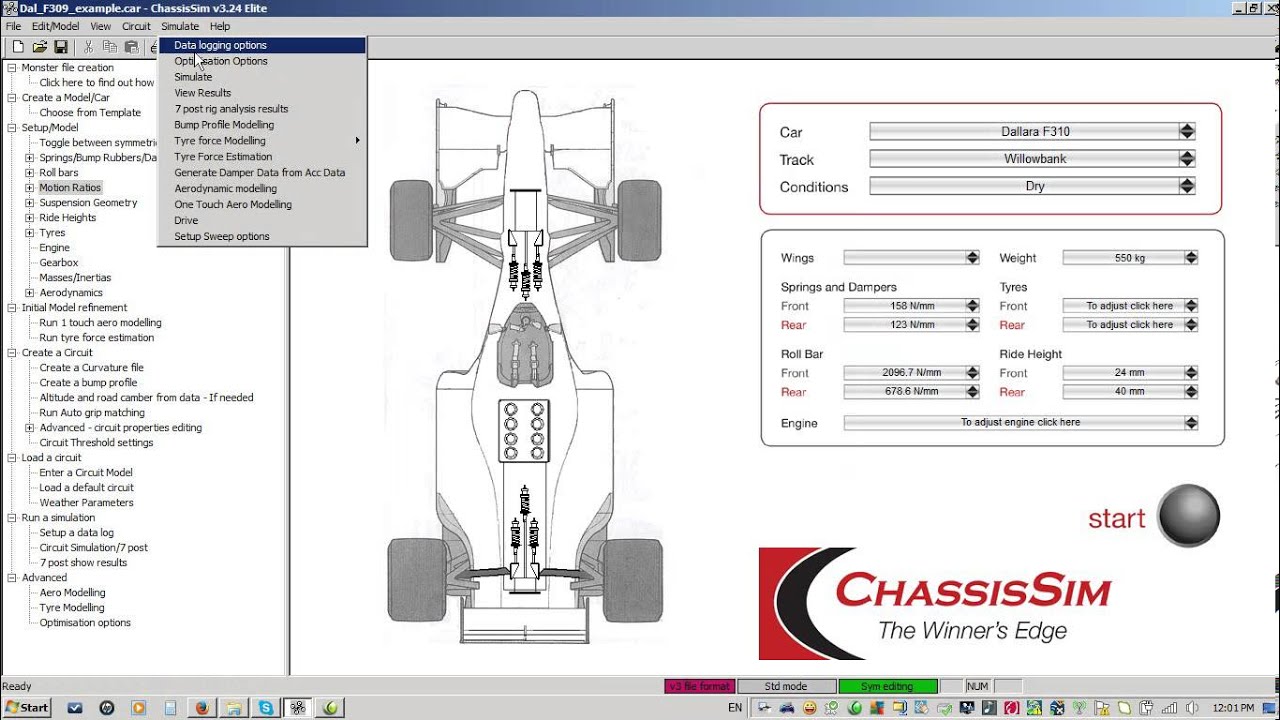
Task: Expand the Roll bars tree node
Action: (x=30, y=173)
